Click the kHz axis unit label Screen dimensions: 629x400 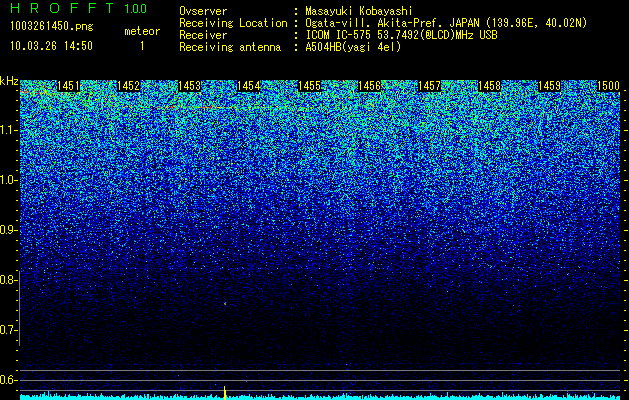[9, 82]
